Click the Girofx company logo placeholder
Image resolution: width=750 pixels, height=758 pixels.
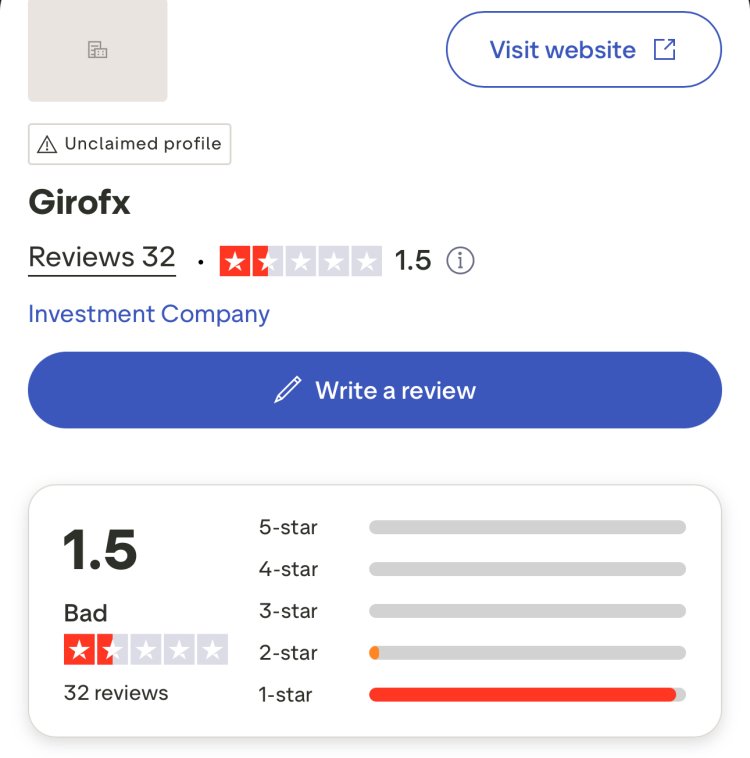click(98, 50)
